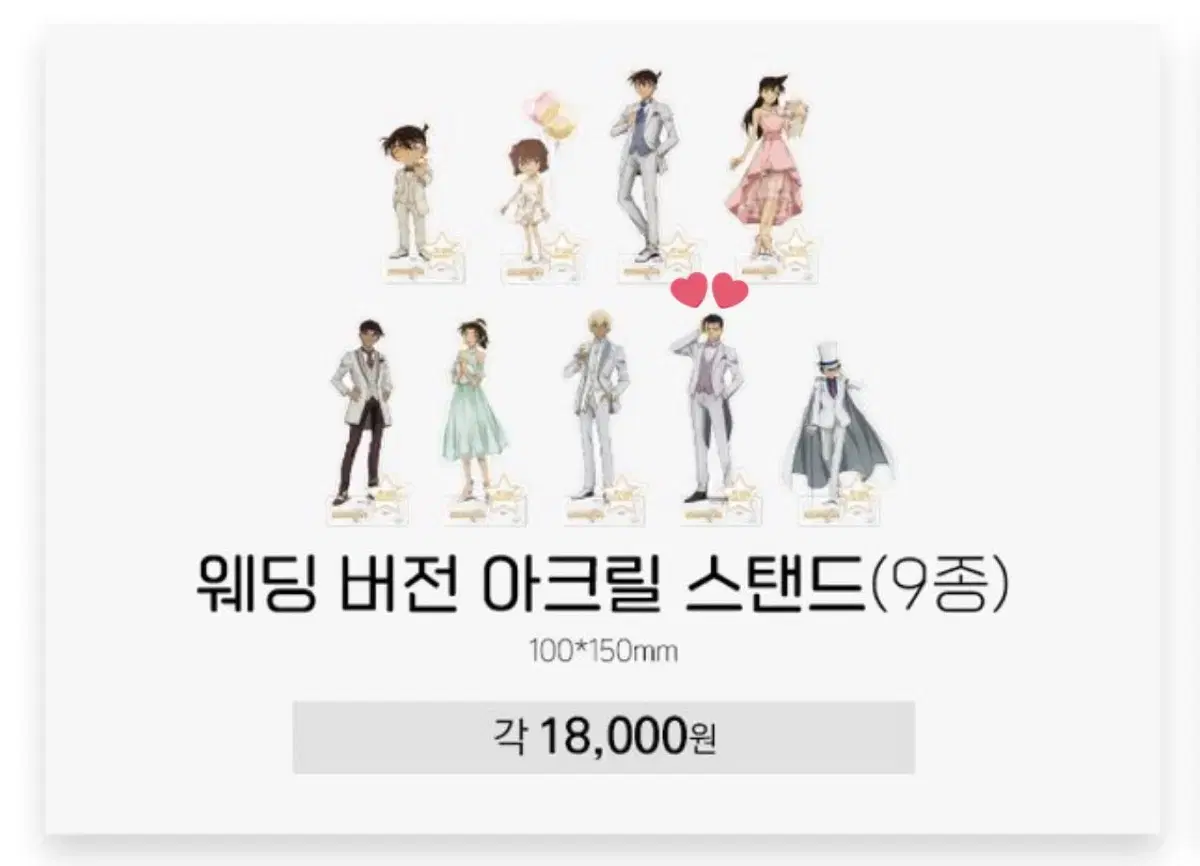Click the 18,000 price number
This screenshot has width=1200, height=866.
coord(613,737)
